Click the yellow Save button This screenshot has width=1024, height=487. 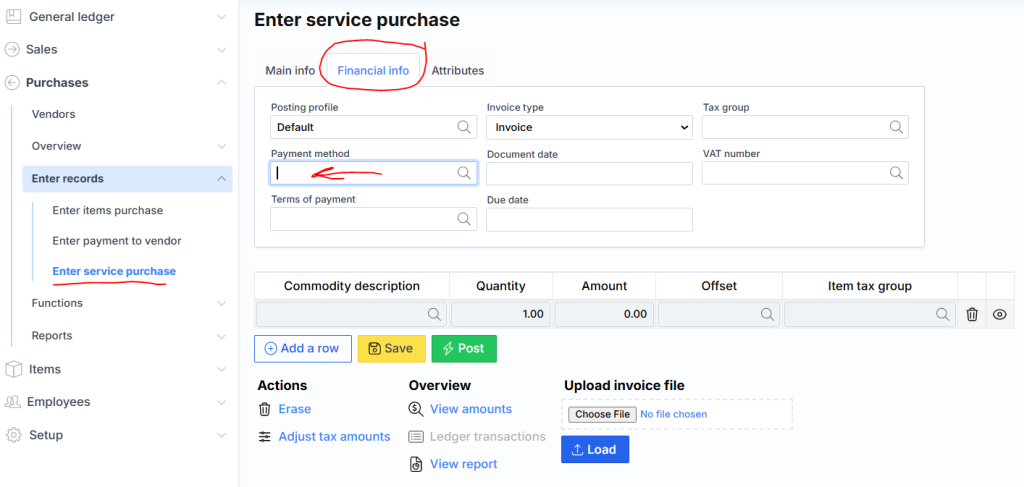(391, 349)
